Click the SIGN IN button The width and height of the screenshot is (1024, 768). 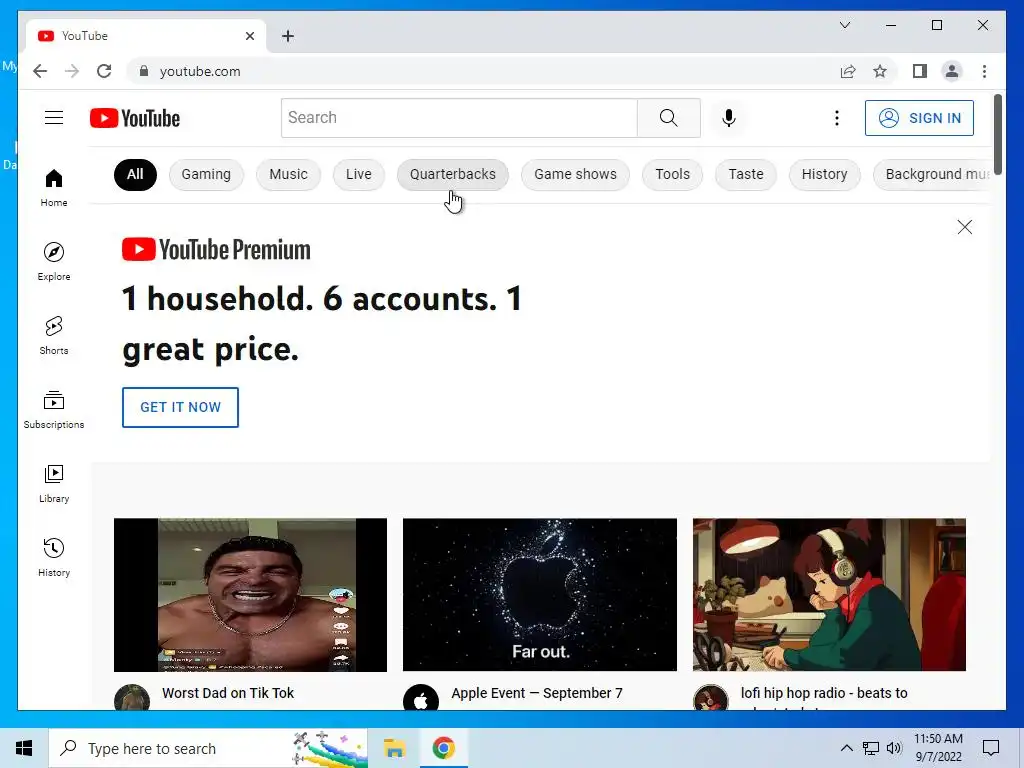tap(919, 118)
